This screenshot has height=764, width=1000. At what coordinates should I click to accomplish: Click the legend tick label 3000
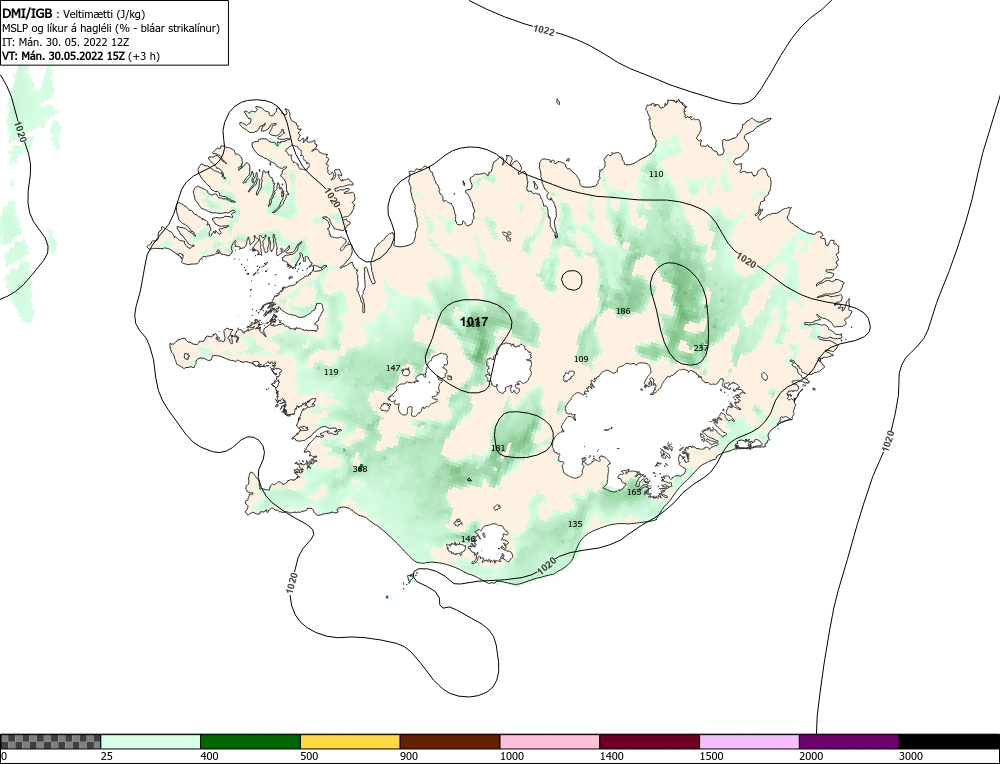pyautogui.click(x=911, y=756)
